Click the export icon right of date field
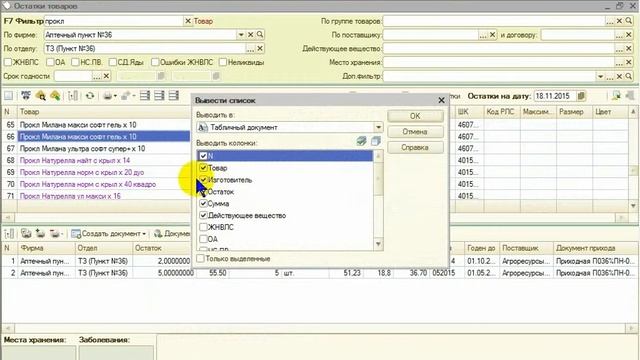This screenshot has height=360, width=640. pyautogui.click(x=616, y=96)
